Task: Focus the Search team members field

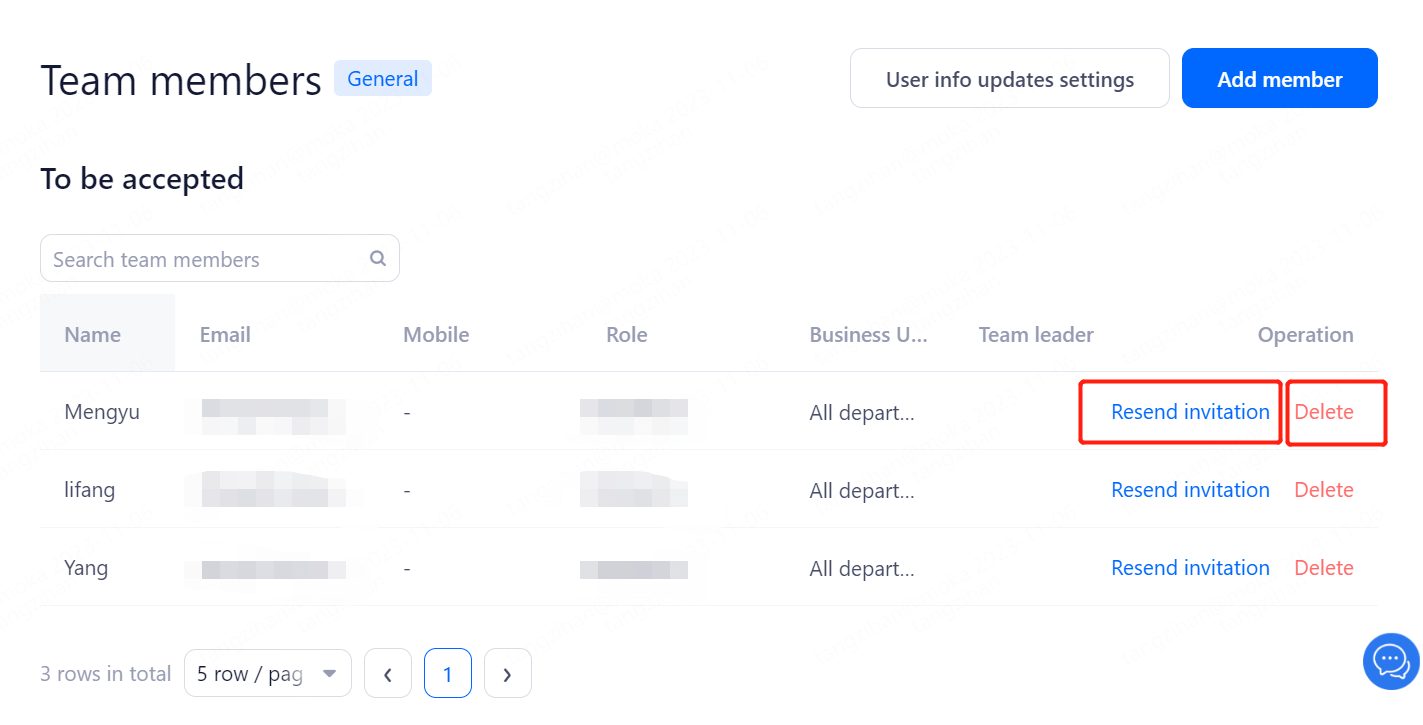Action: click(205, 259)
